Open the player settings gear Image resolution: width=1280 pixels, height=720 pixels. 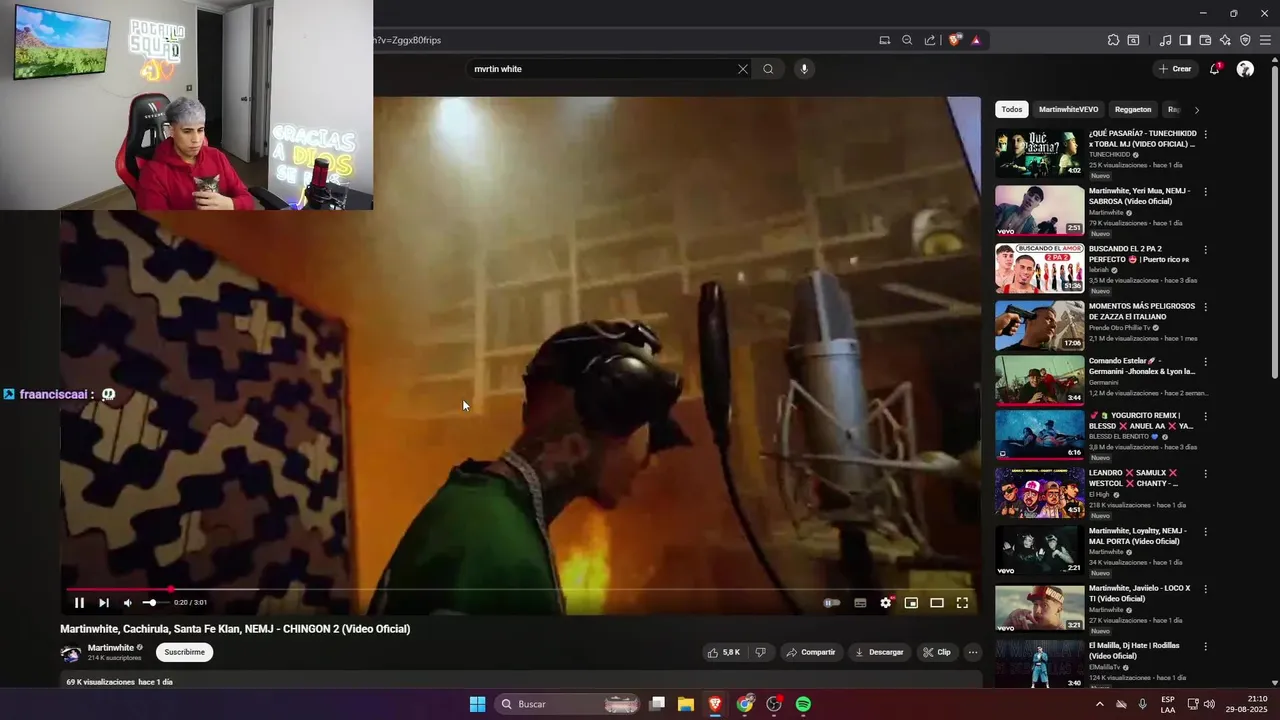click(x=886, y=603)
